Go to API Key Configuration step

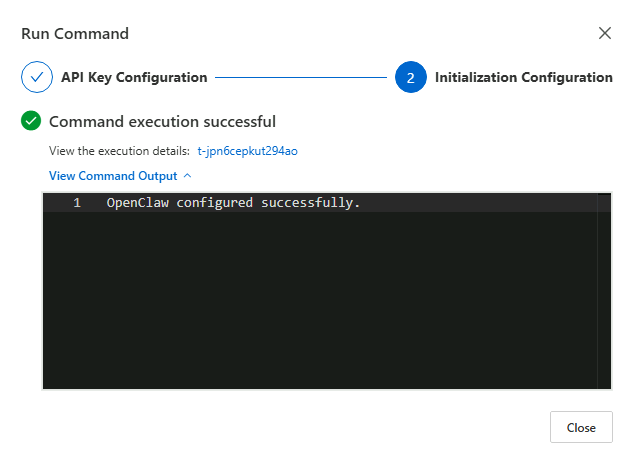(x=134, y=77)
